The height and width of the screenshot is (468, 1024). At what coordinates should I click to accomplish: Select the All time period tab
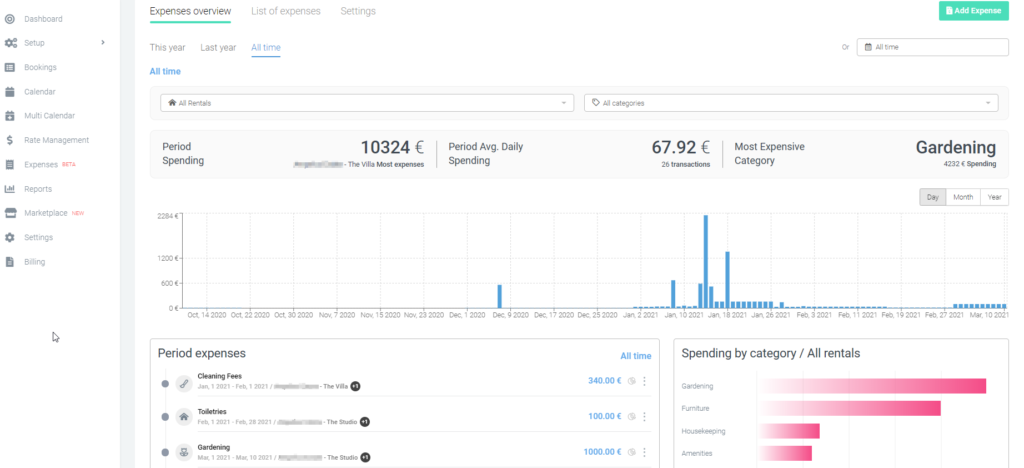click(266, 48)
